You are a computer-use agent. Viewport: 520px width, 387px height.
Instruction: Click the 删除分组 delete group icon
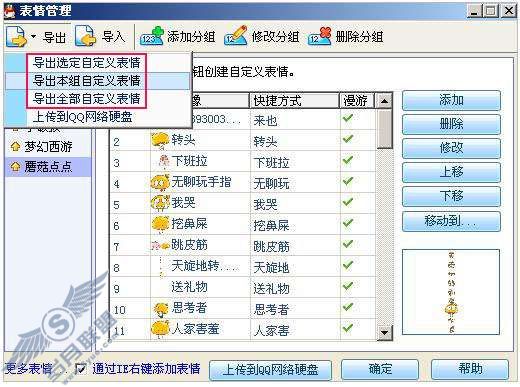click(x=320, y=36)
